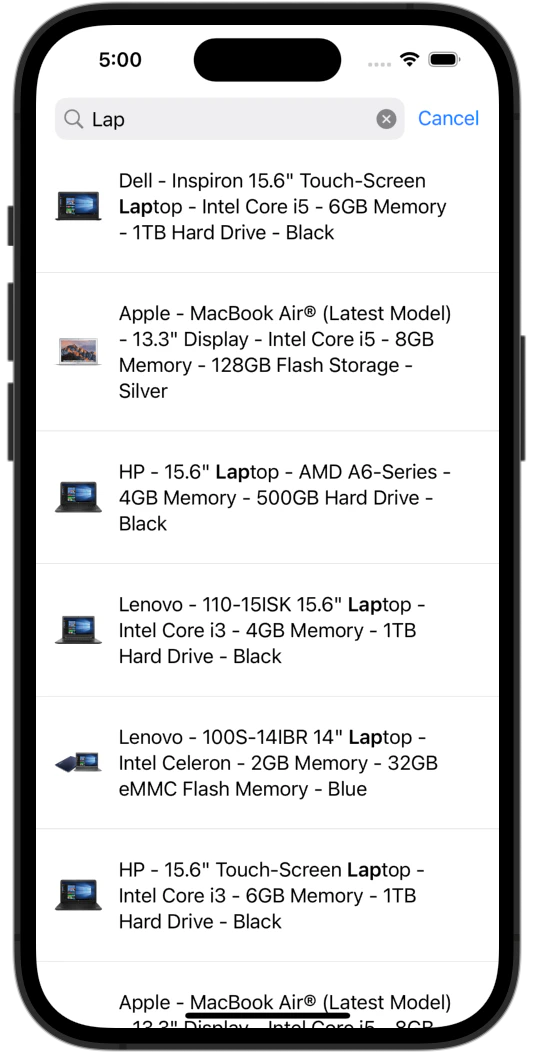
Task: Tap the battery status icon
Action: click(x=444, y=59)
